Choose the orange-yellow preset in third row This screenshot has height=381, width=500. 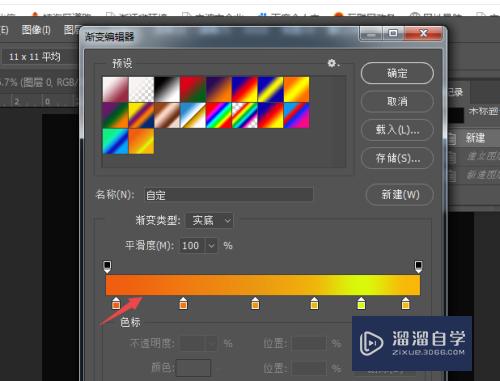tap(141, 141)
